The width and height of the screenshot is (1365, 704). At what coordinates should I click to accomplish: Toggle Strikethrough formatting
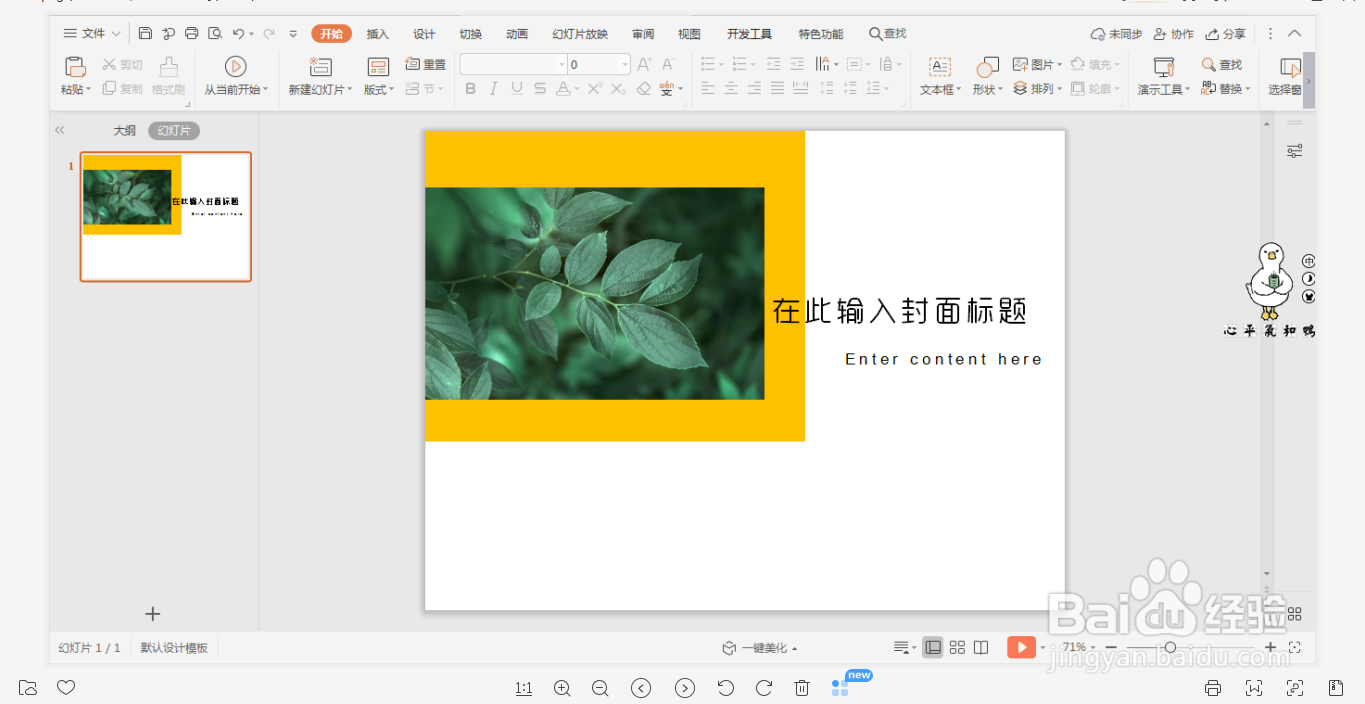[x=540, y=89]
